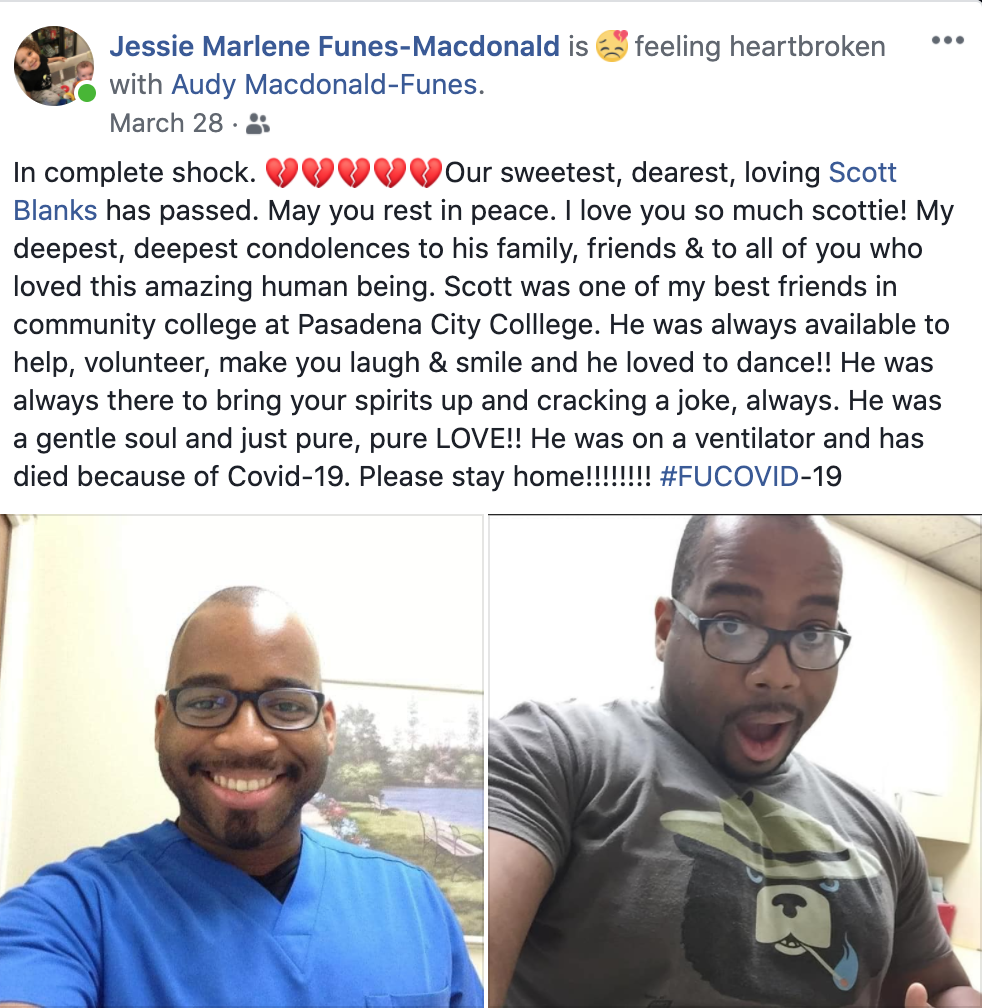Open the #FUCOVID hashtag
This screenshot has width=982, height=1008.
[x=729, y=476]
